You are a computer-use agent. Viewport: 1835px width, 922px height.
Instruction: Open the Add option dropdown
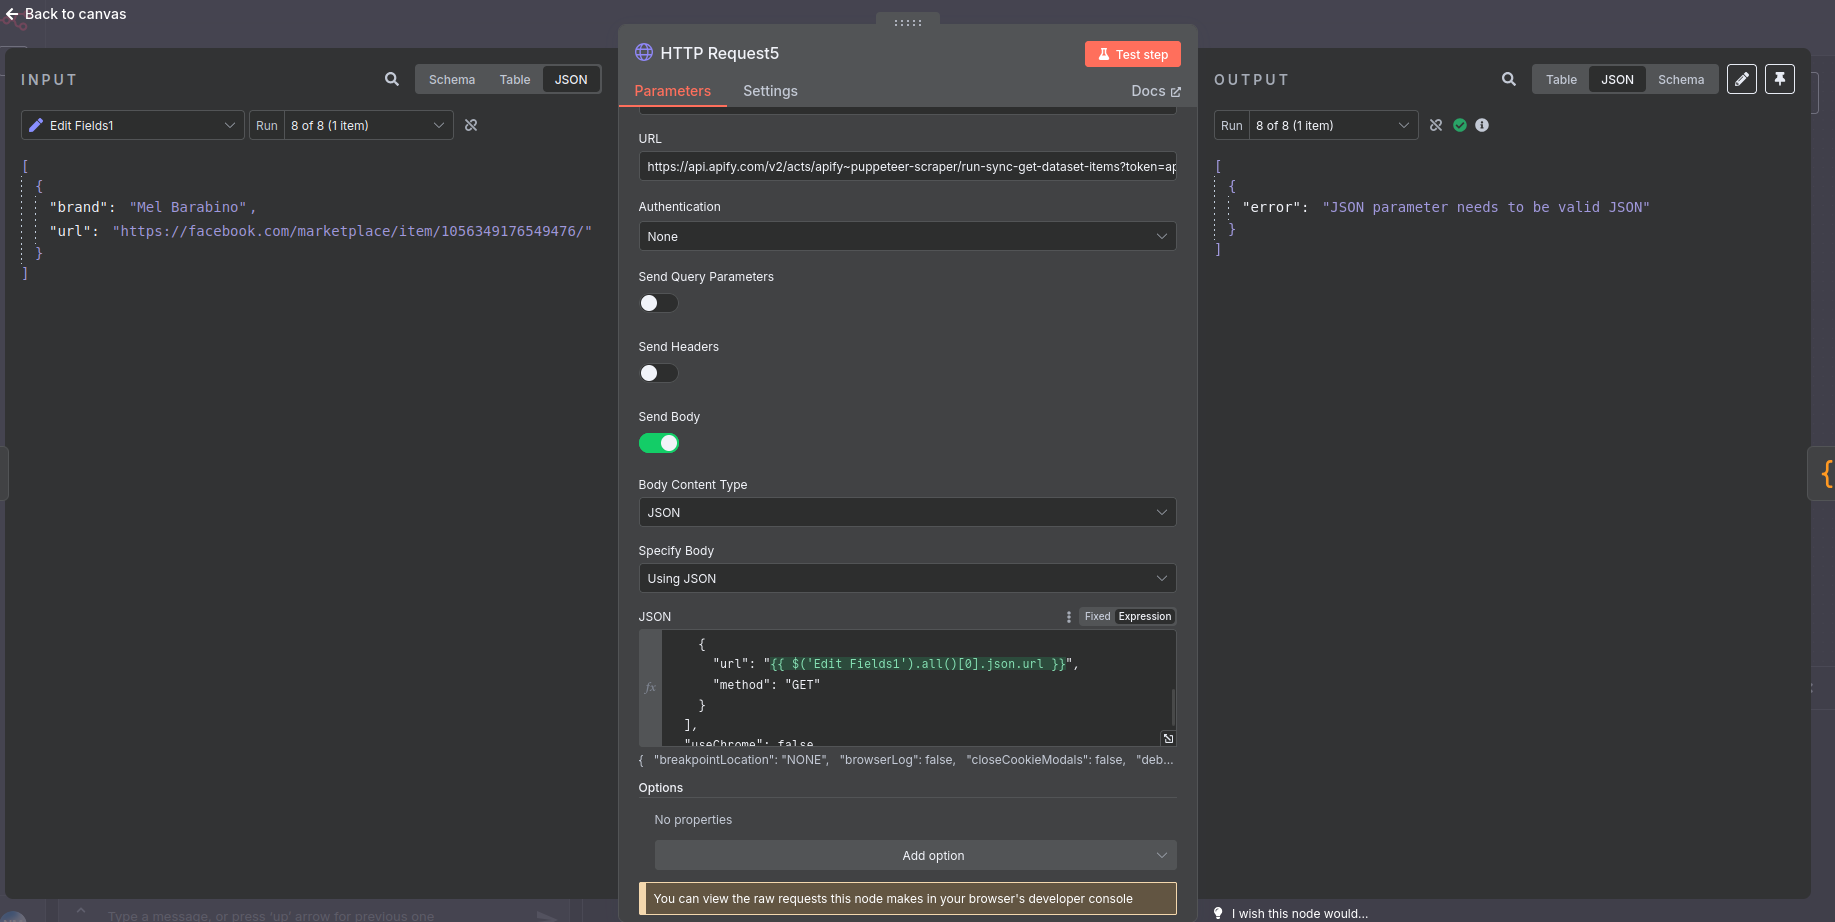[x=915, y=855]
